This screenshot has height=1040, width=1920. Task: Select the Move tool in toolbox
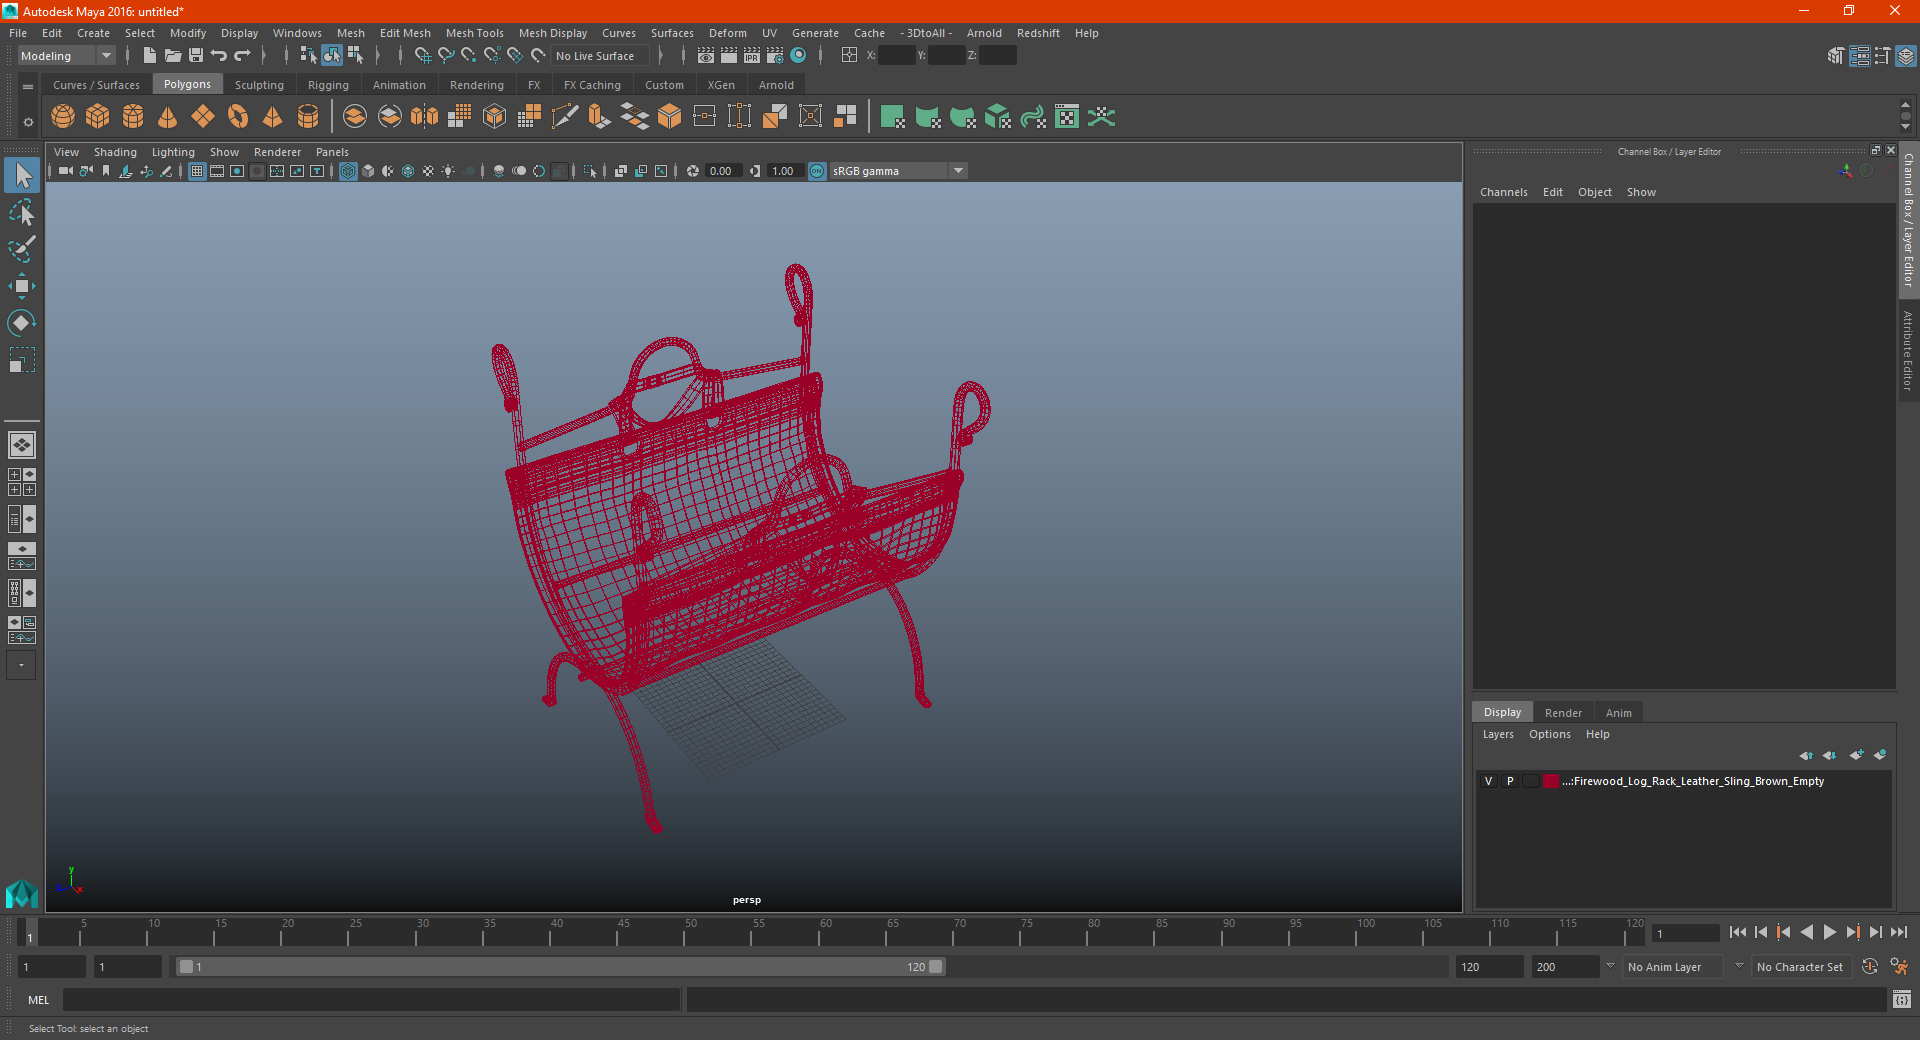point(22,286)
